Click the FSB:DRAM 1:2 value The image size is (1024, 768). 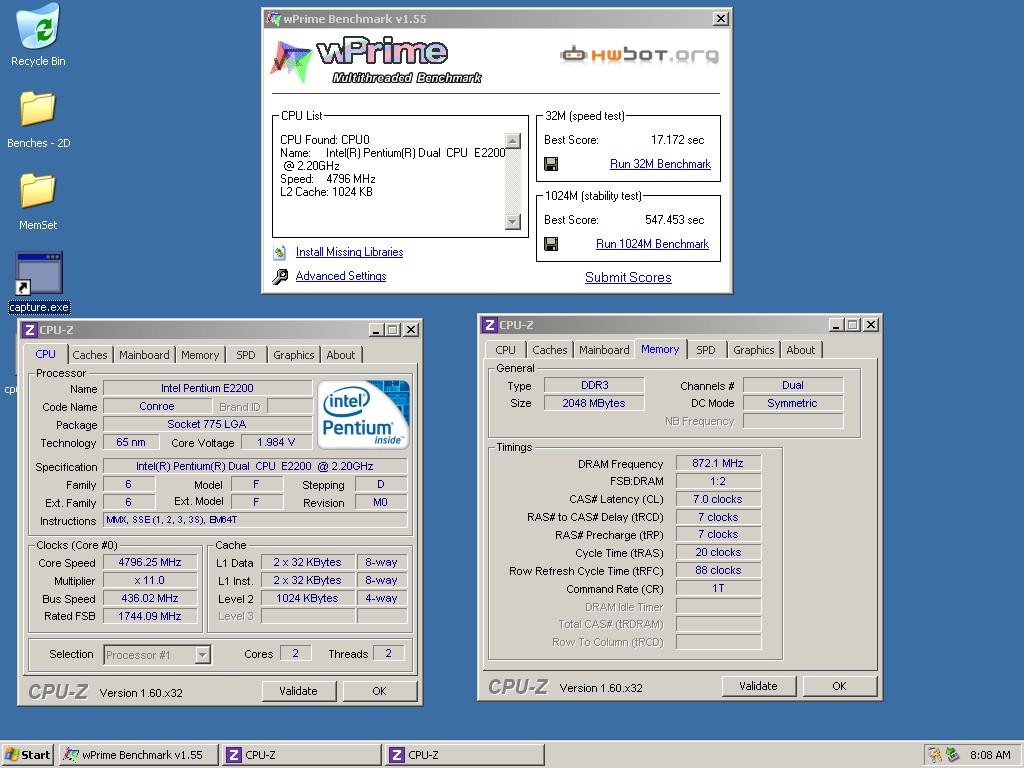click(x=718, y=481)
